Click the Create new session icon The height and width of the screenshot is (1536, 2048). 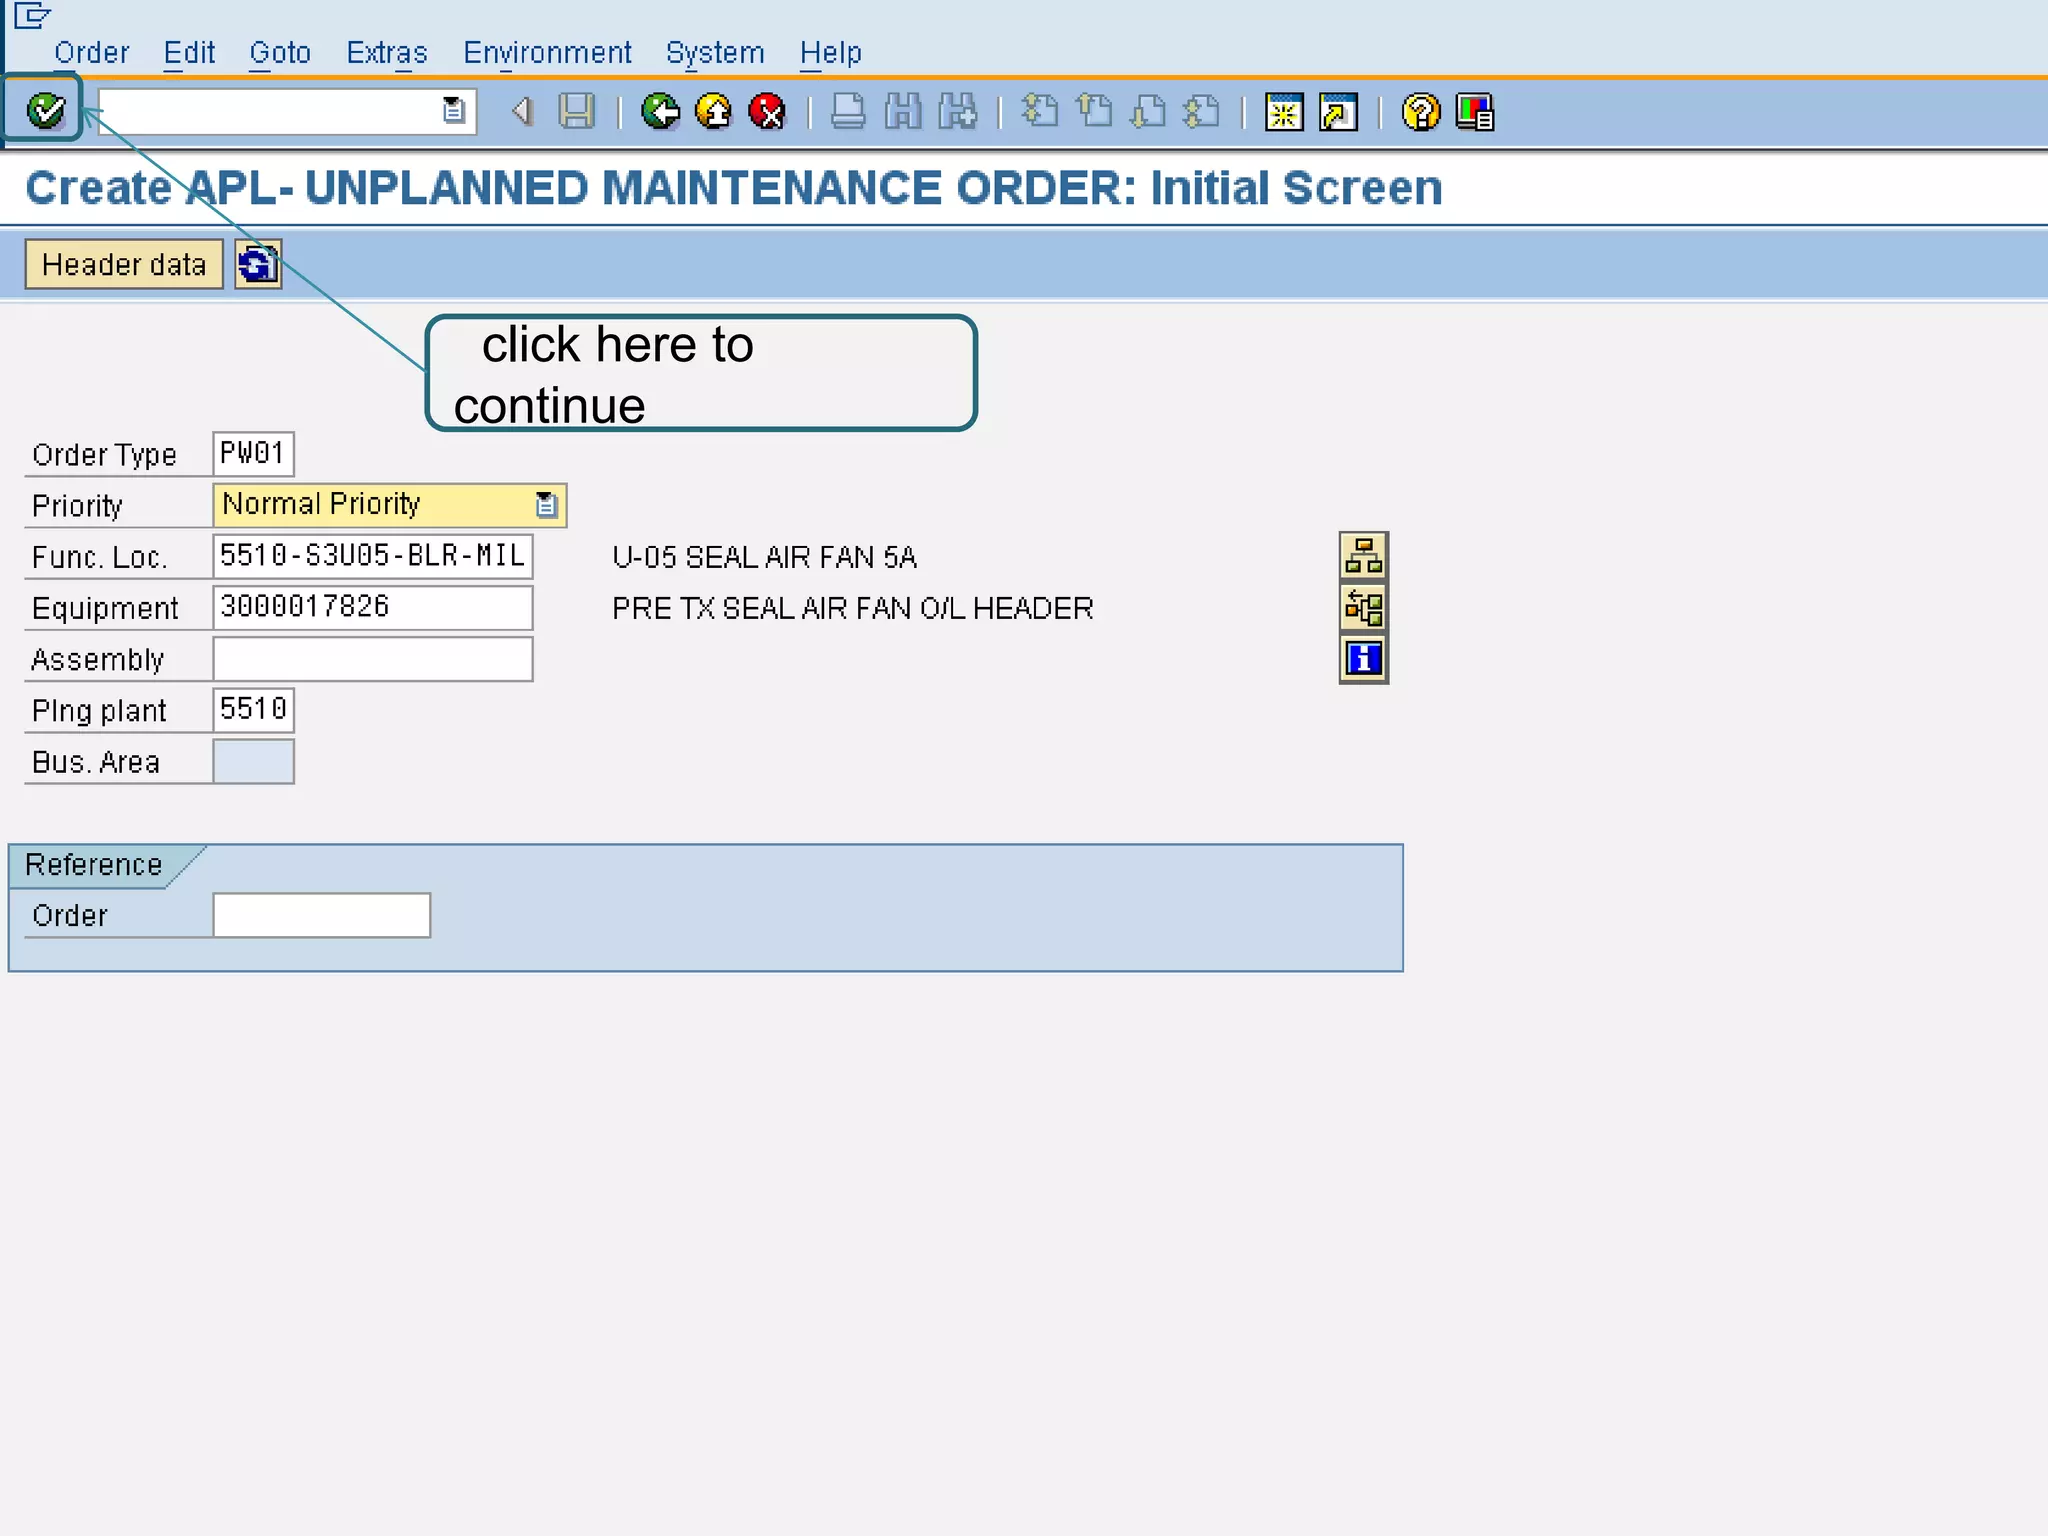pos(1284,112)
